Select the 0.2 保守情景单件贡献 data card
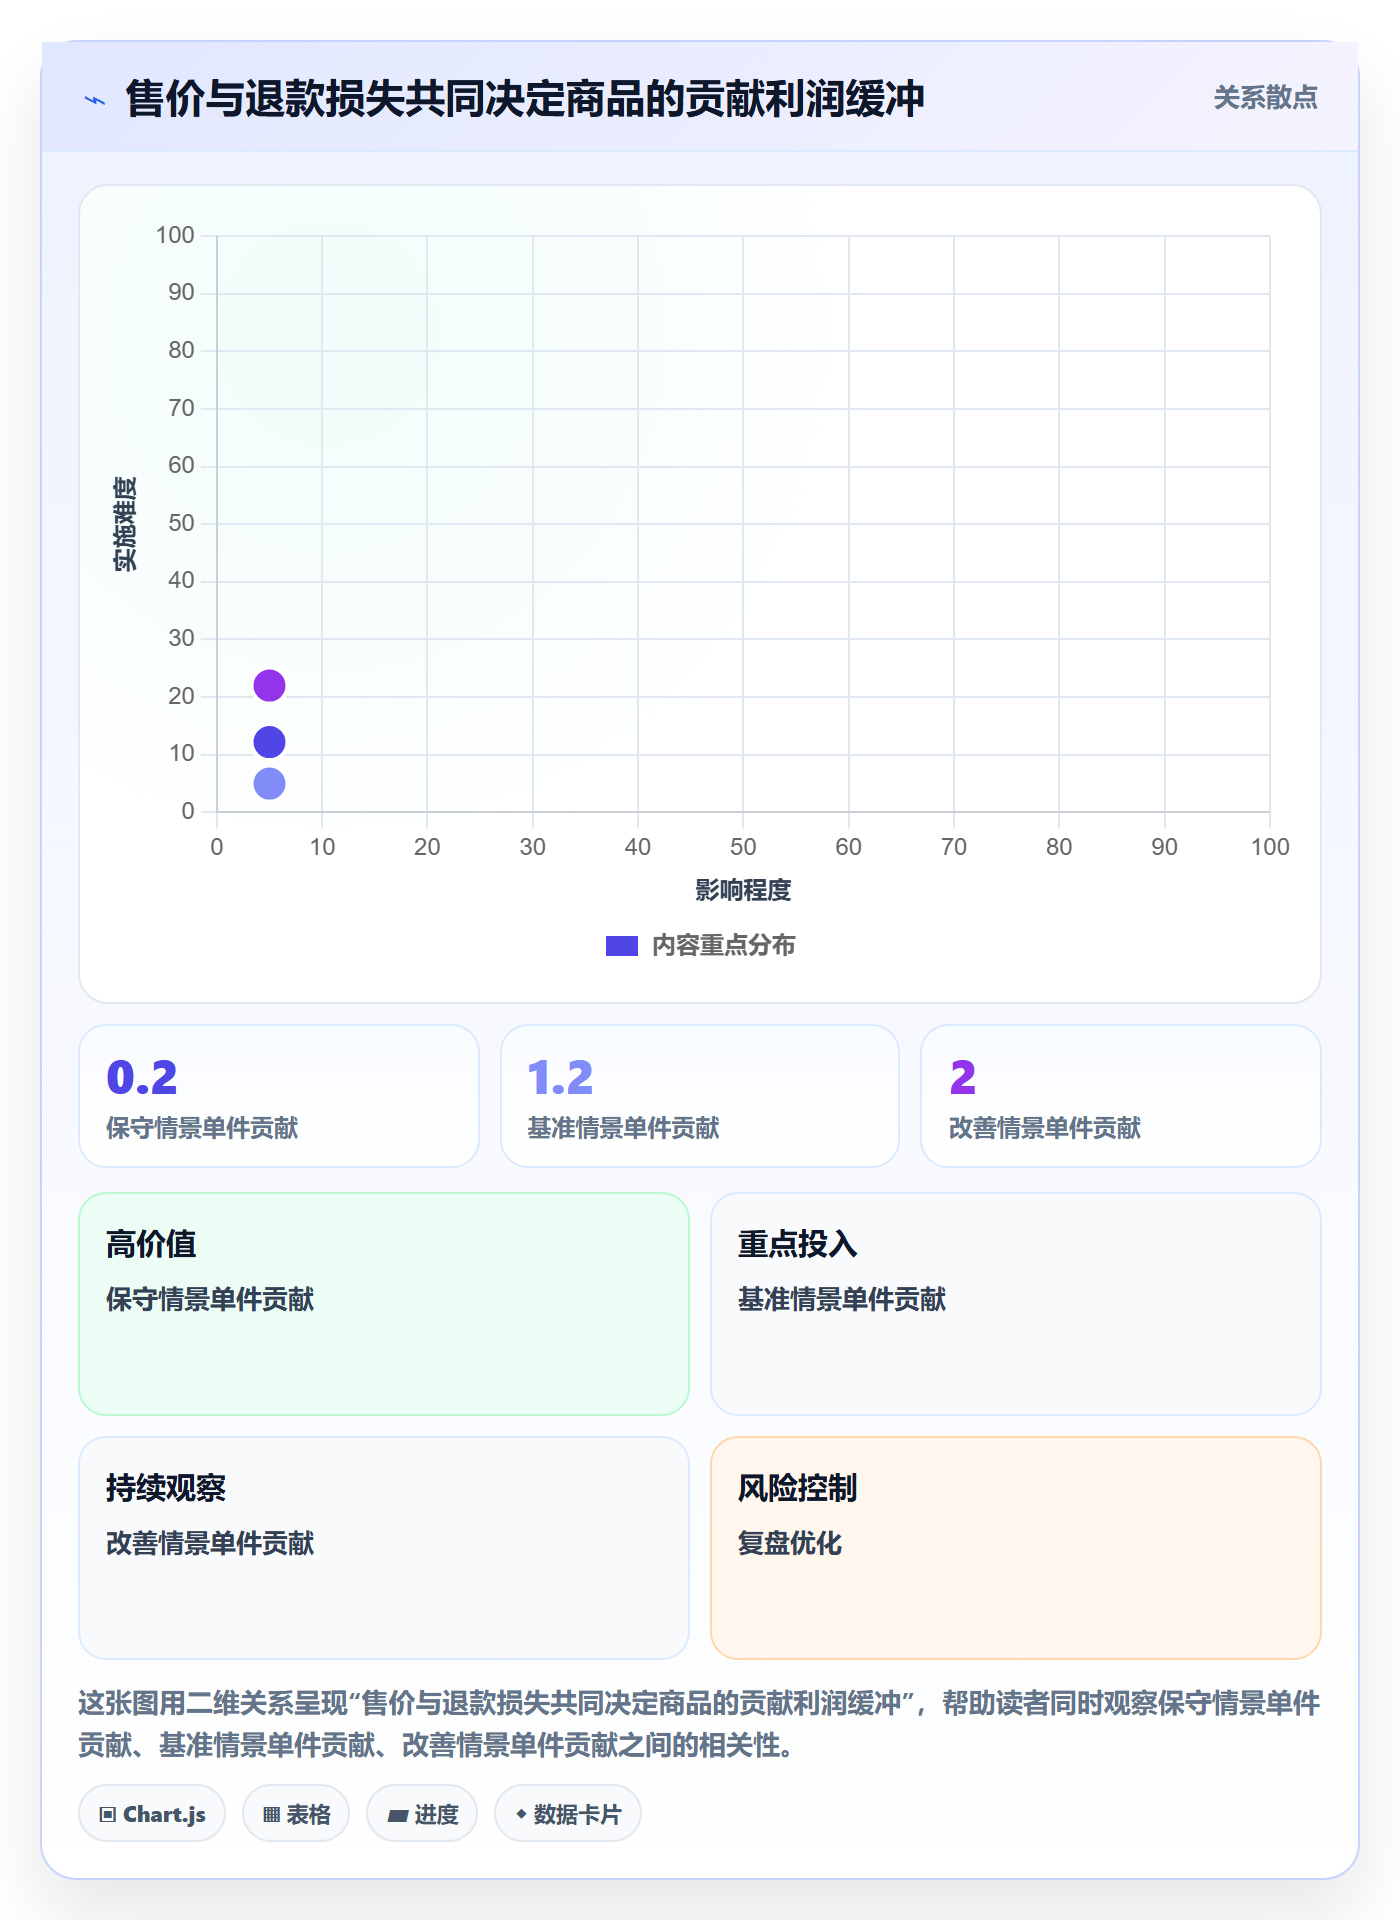 click(x=279, y=1096)
